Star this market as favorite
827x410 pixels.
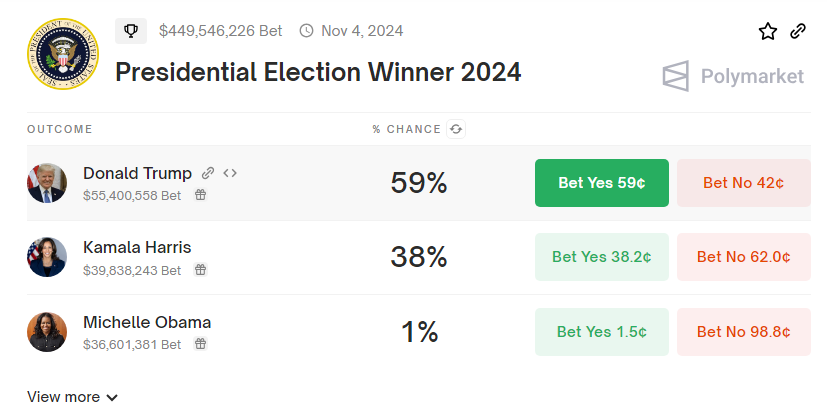[x=768, y=31]
